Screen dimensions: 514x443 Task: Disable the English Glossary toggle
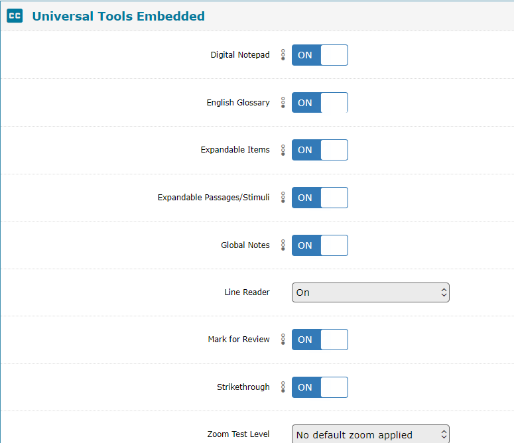coord(320,103)
